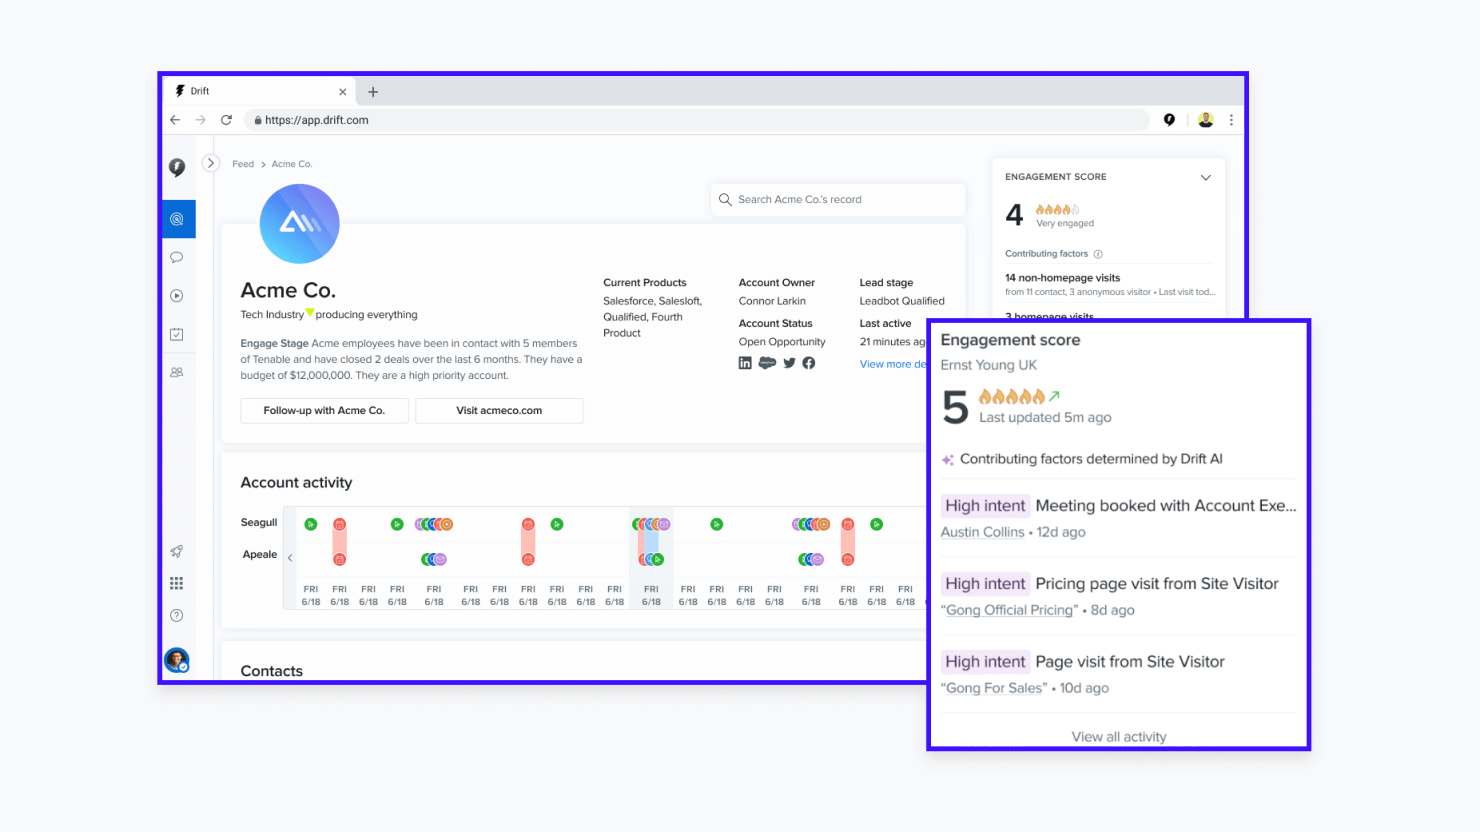Screen dimensions: 1480x832
Task: Select the Seagull row label in timeline
Action: coord(259,523)
